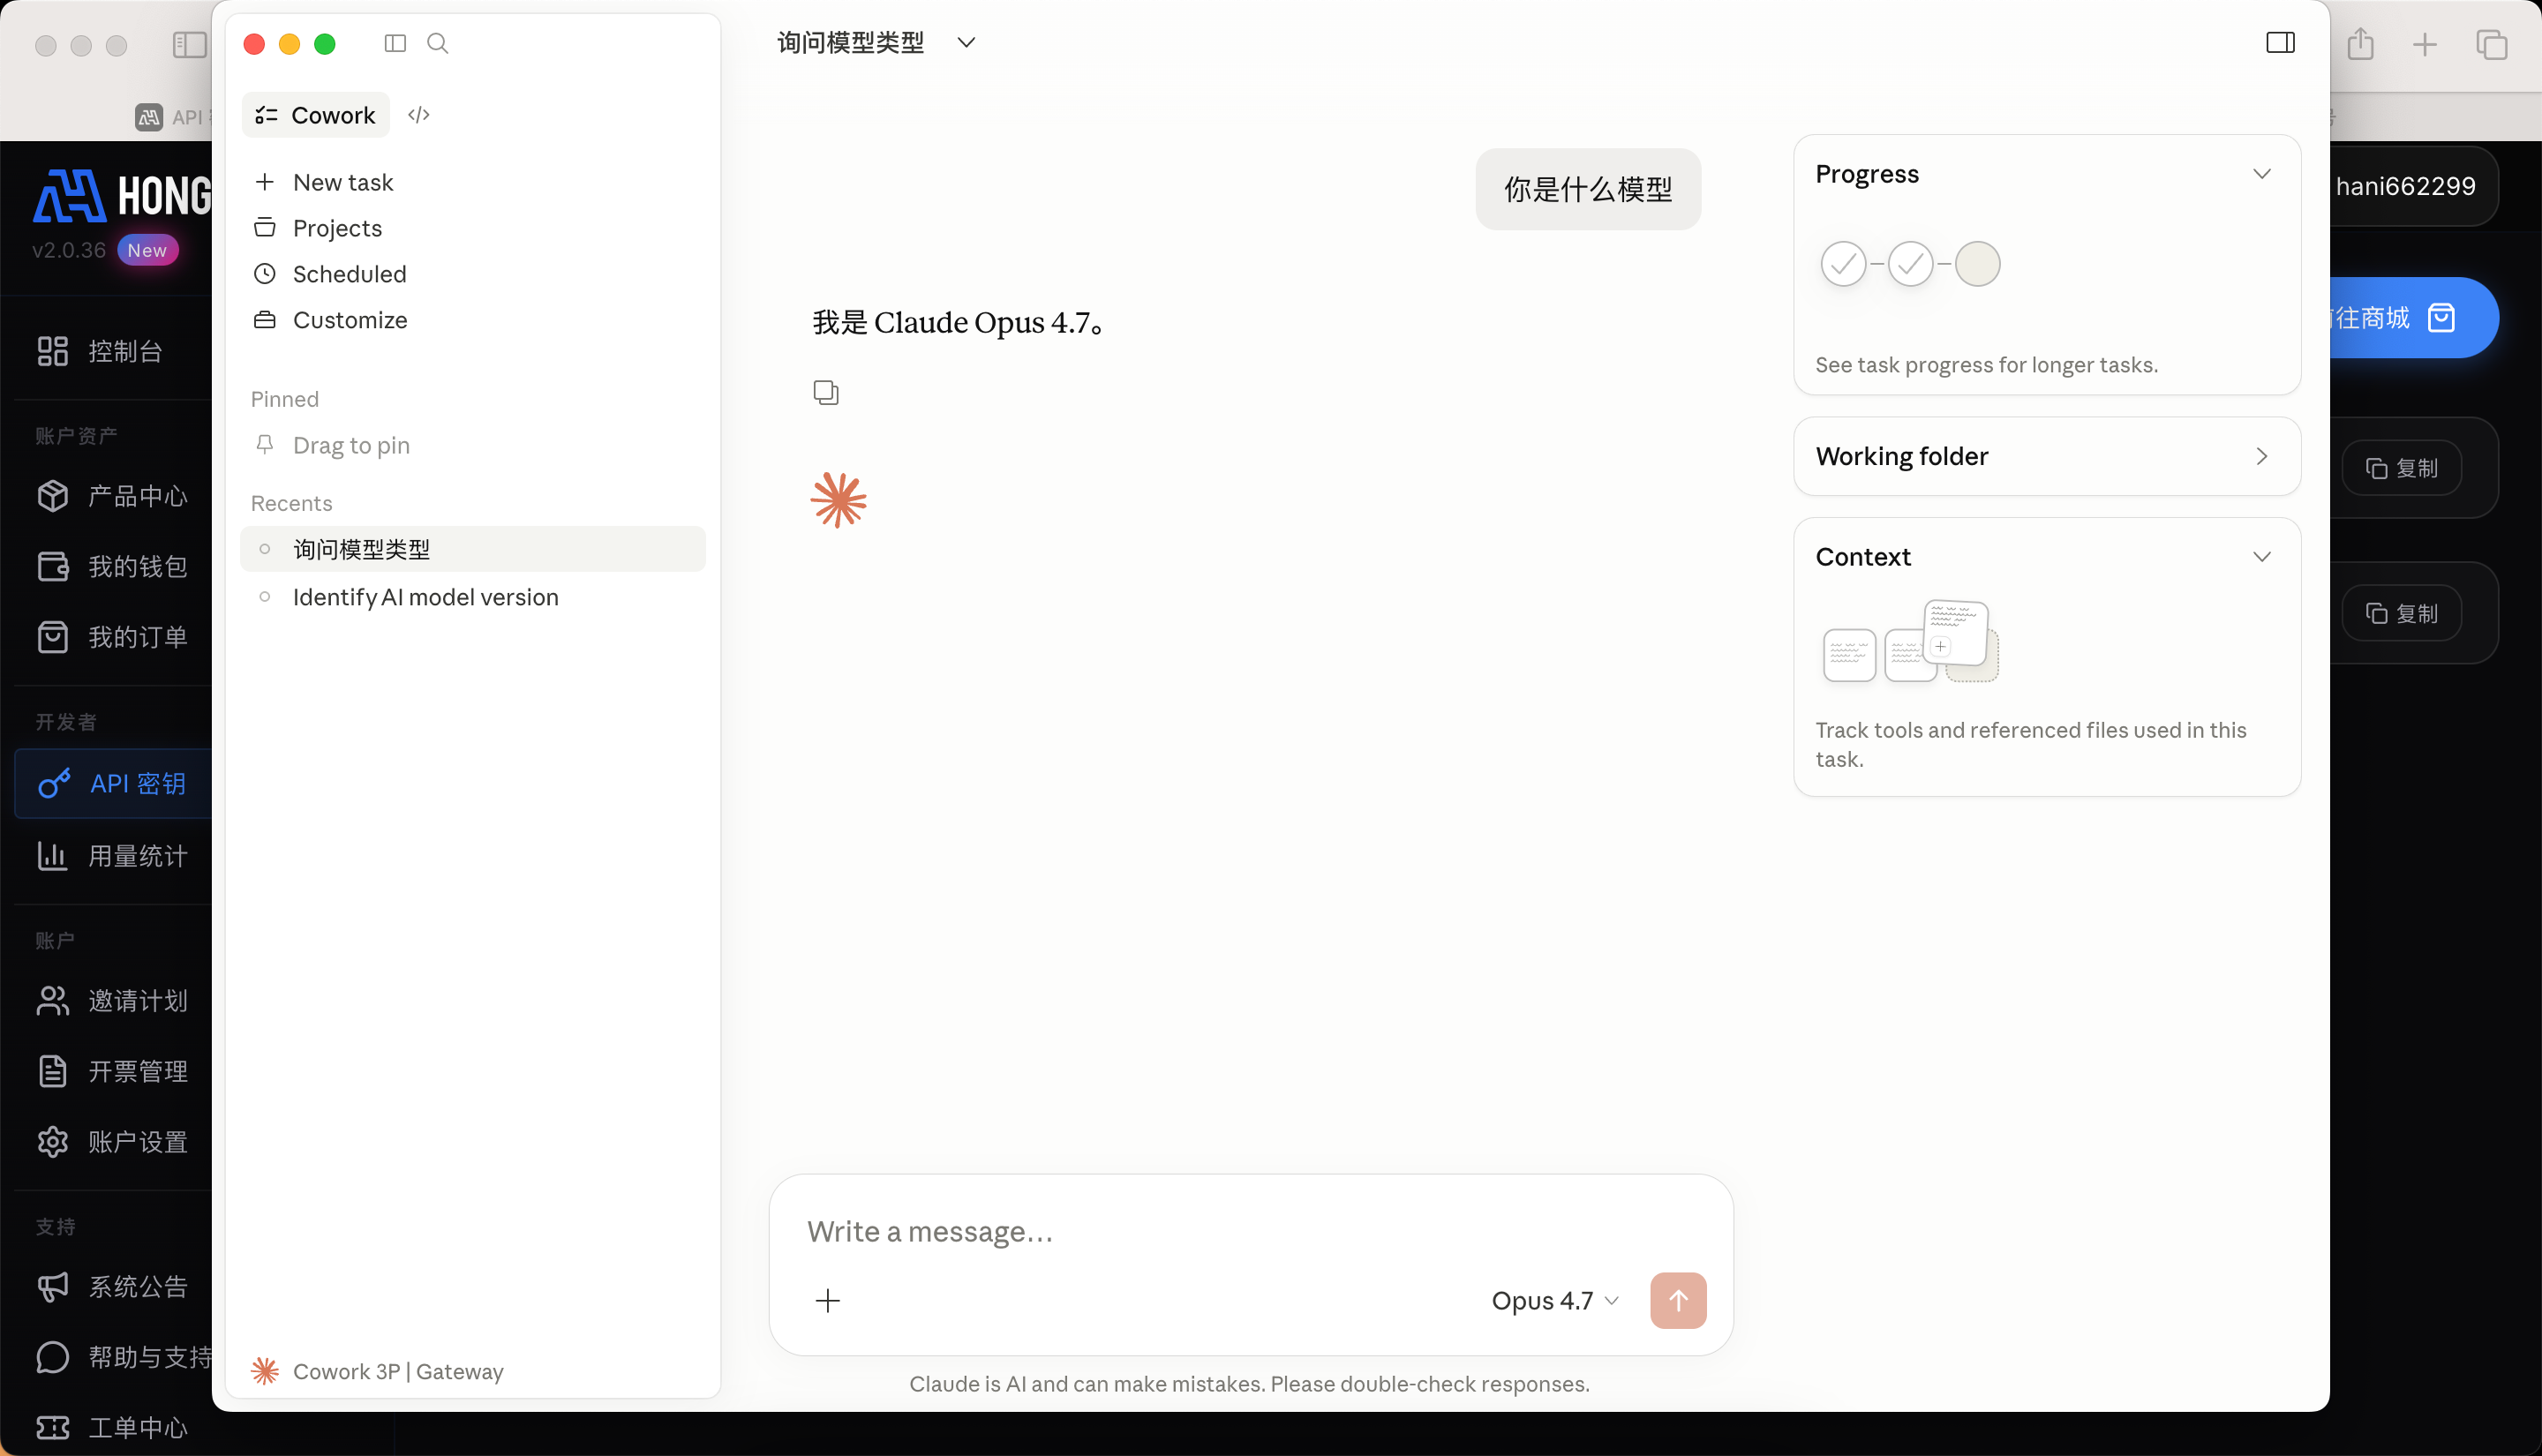
Task: Open recent chat Identify AI model version
Action: tap(473, 597)
